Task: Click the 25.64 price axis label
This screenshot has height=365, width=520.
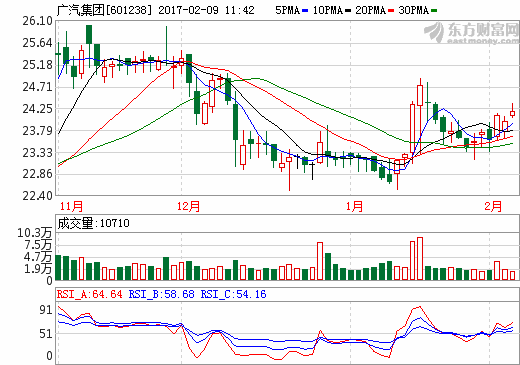Action: [38, 43]
